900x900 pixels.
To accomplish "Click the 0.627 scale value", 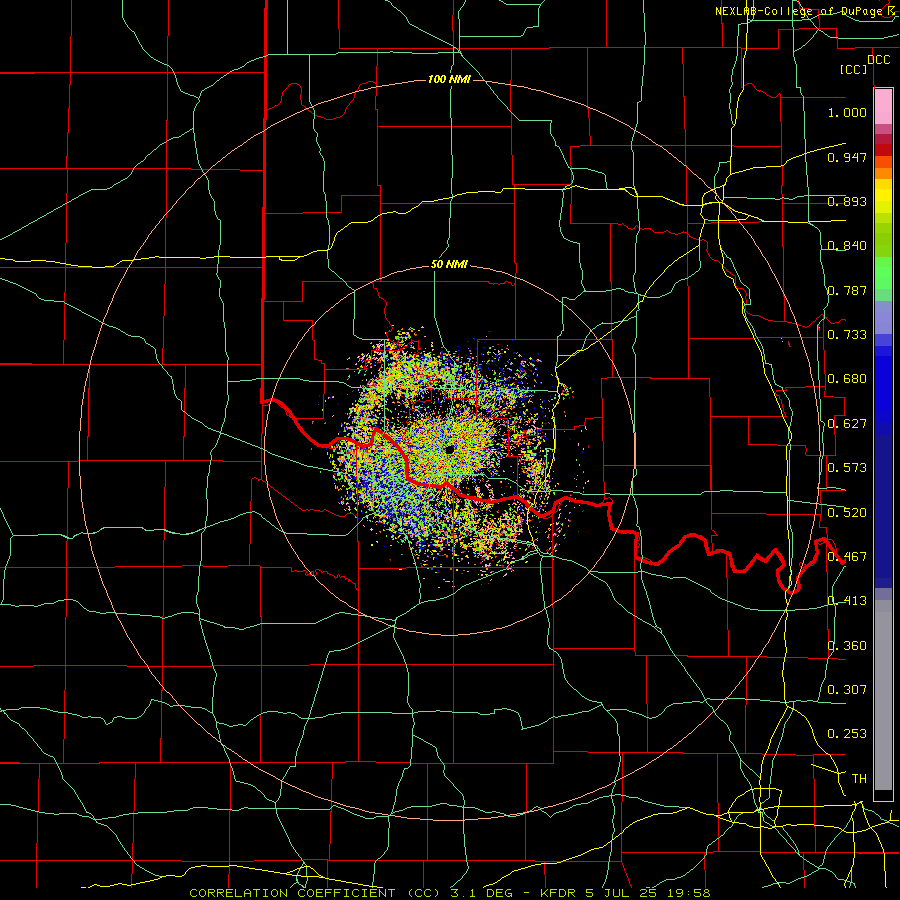I will (847, 424).
